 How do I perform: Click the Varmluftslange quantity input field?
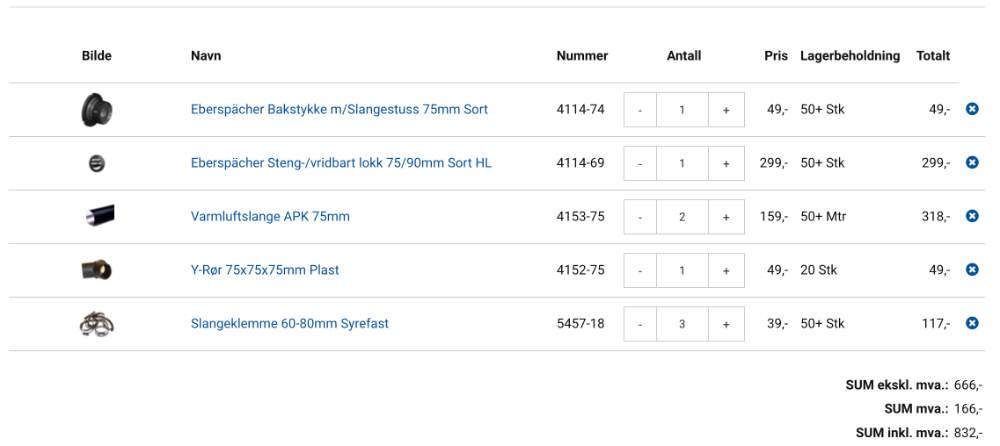coord(682,217)
